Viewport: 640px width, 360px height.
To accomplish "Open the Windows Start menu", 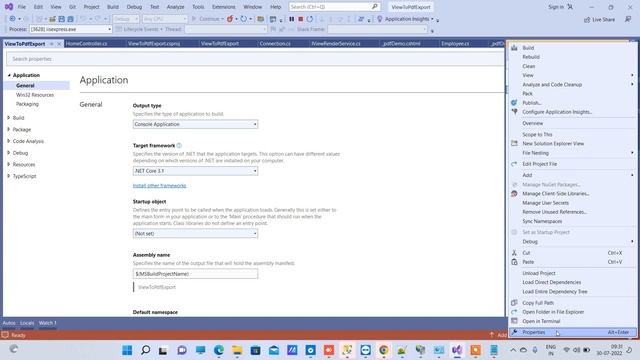I will (127, 350).
